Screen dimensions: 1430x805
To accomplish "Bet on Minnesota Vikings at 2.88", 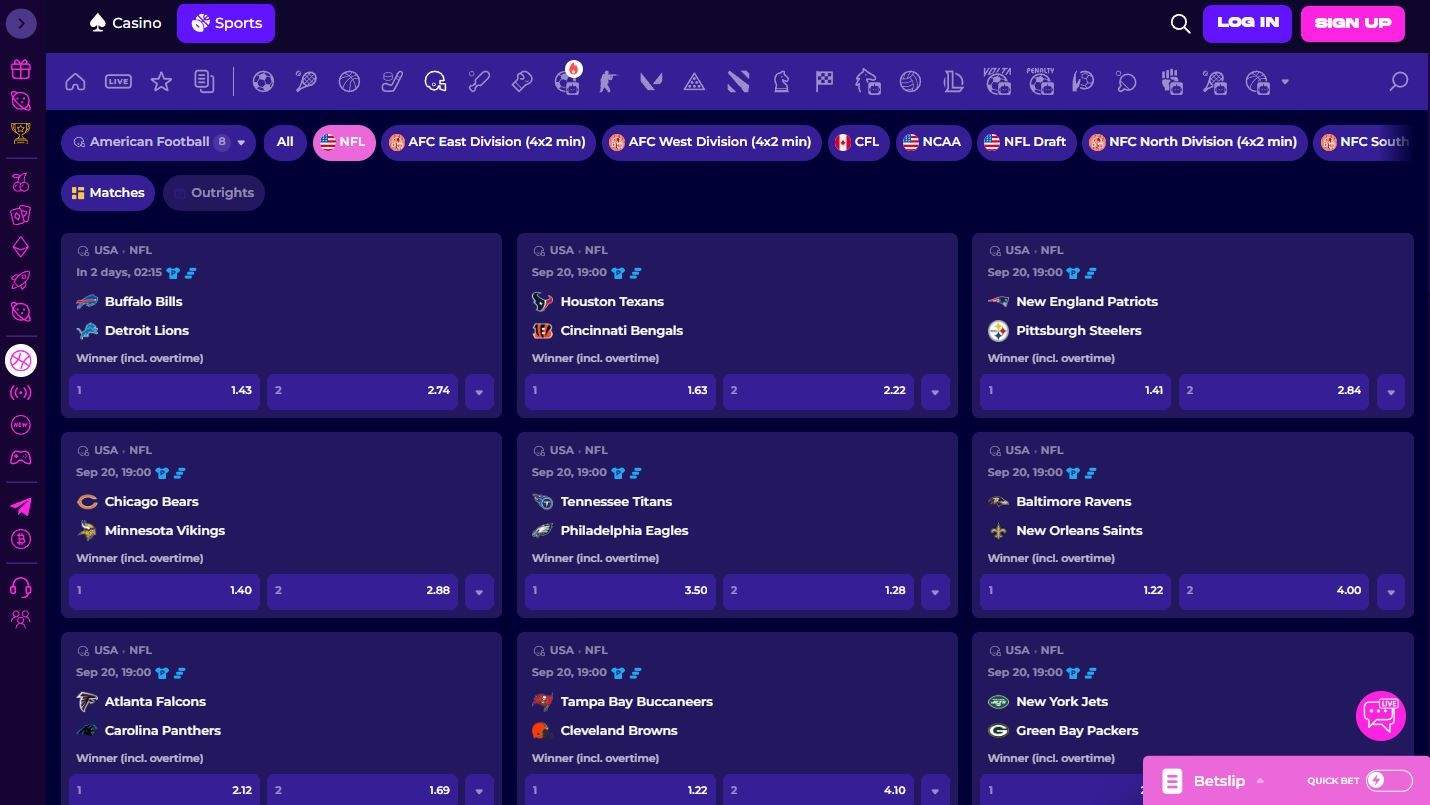I will [x=362, y=592].
